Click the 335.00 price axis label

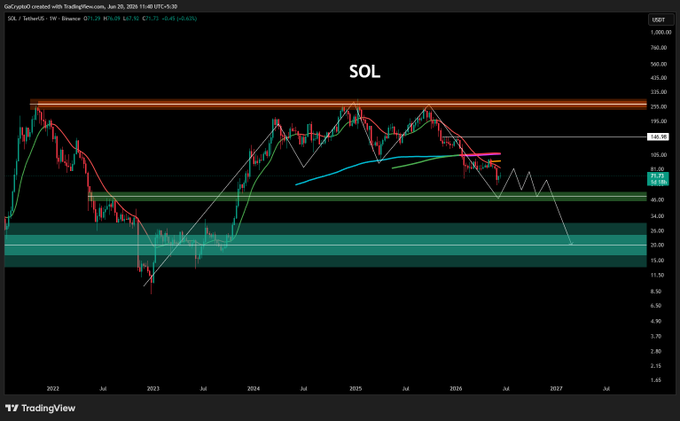tap(659, 92)
